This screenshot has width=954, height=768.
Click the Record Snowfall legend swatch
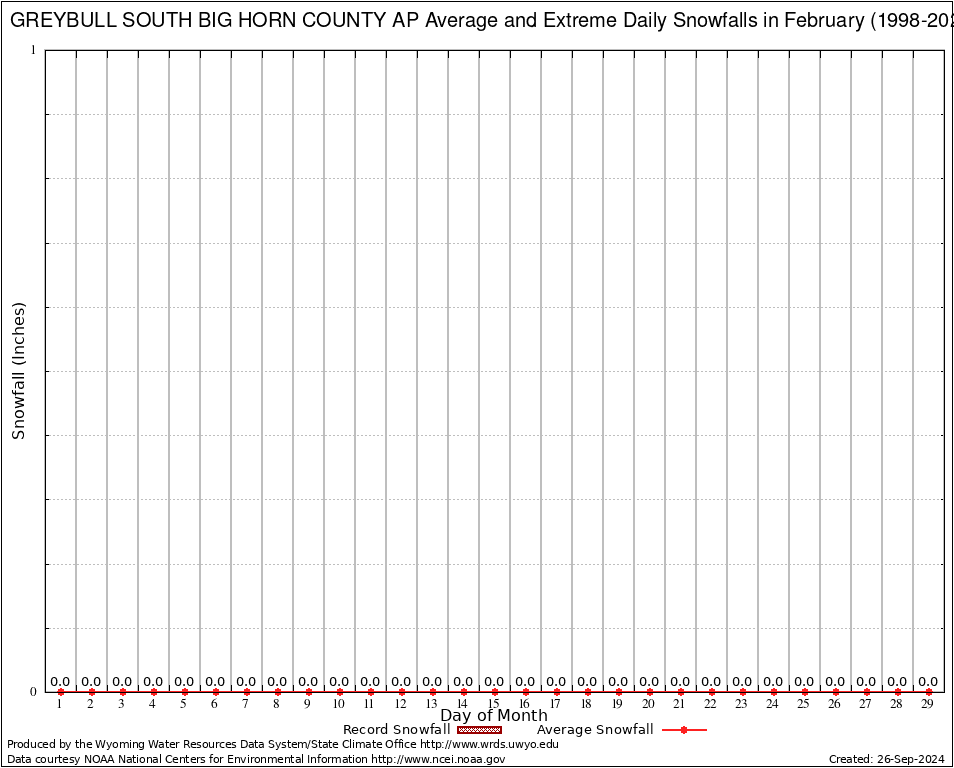pos(479,730)
